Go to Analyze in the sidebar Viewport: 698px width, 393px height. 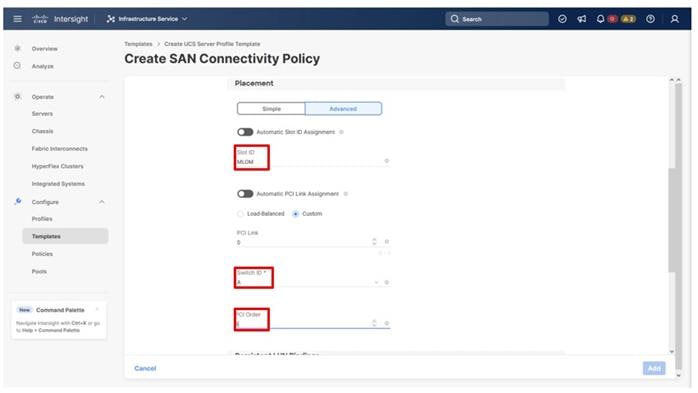tap(43, 66)
